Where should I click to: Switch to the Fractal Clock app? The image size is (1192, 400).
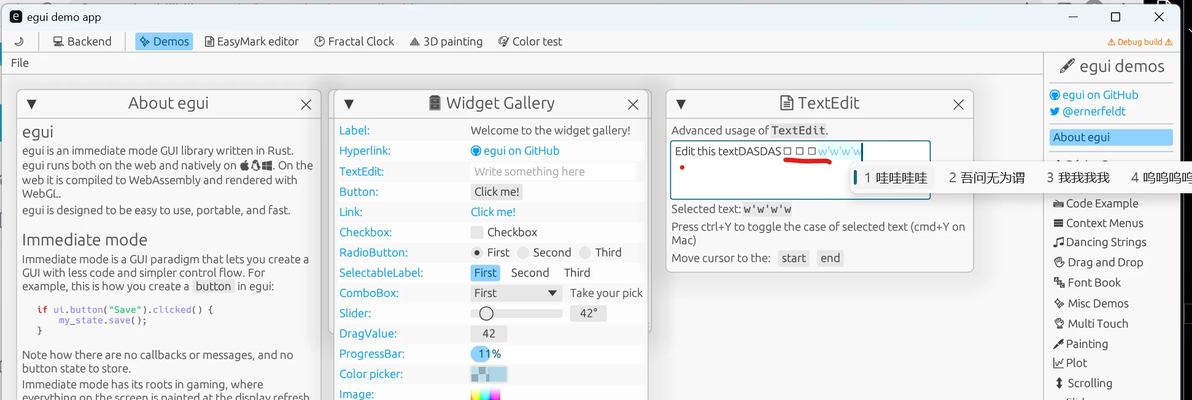[354, 42]
